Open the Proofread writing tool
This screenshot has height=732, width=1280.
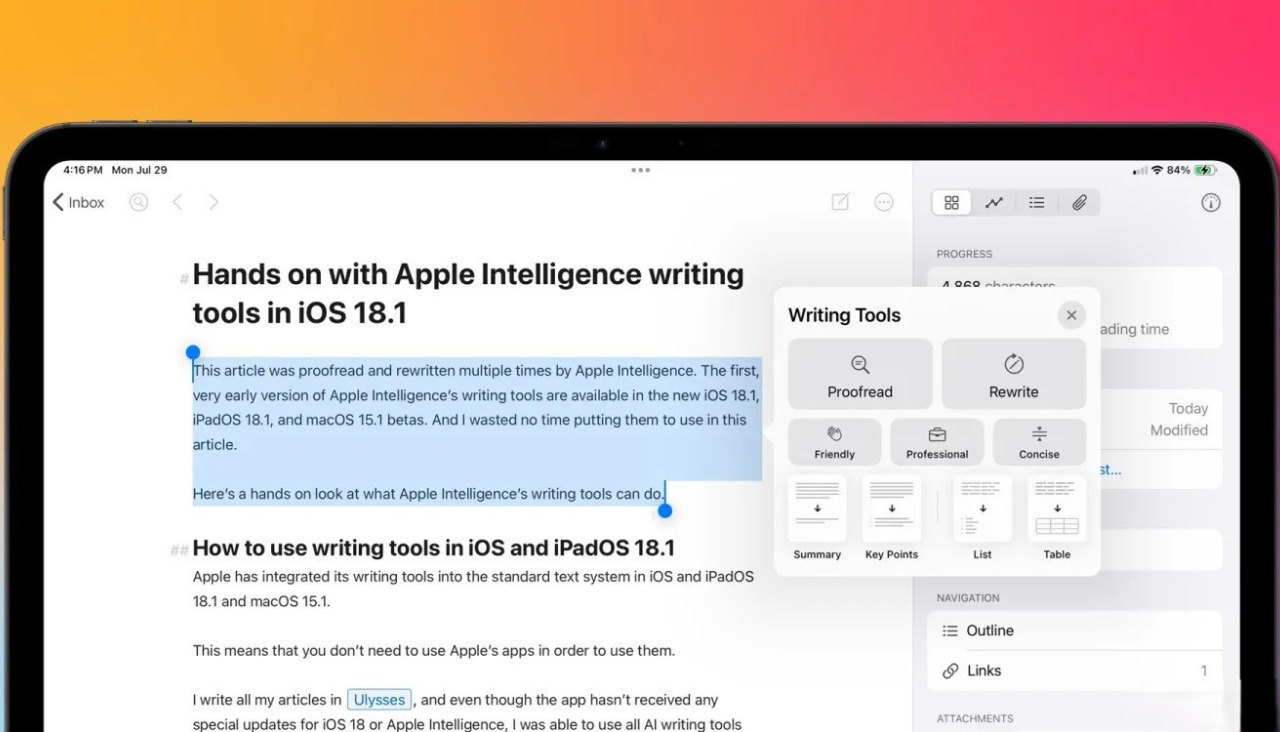coord(860,374)
